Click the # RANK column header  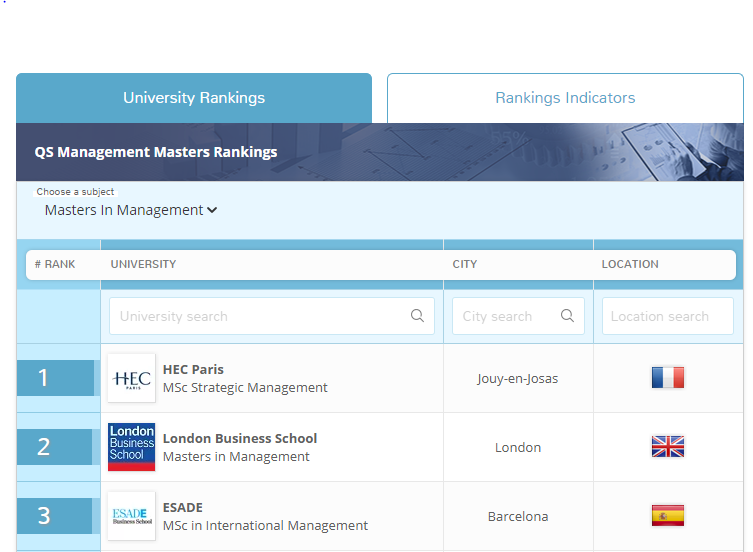[x=55, y=264]
